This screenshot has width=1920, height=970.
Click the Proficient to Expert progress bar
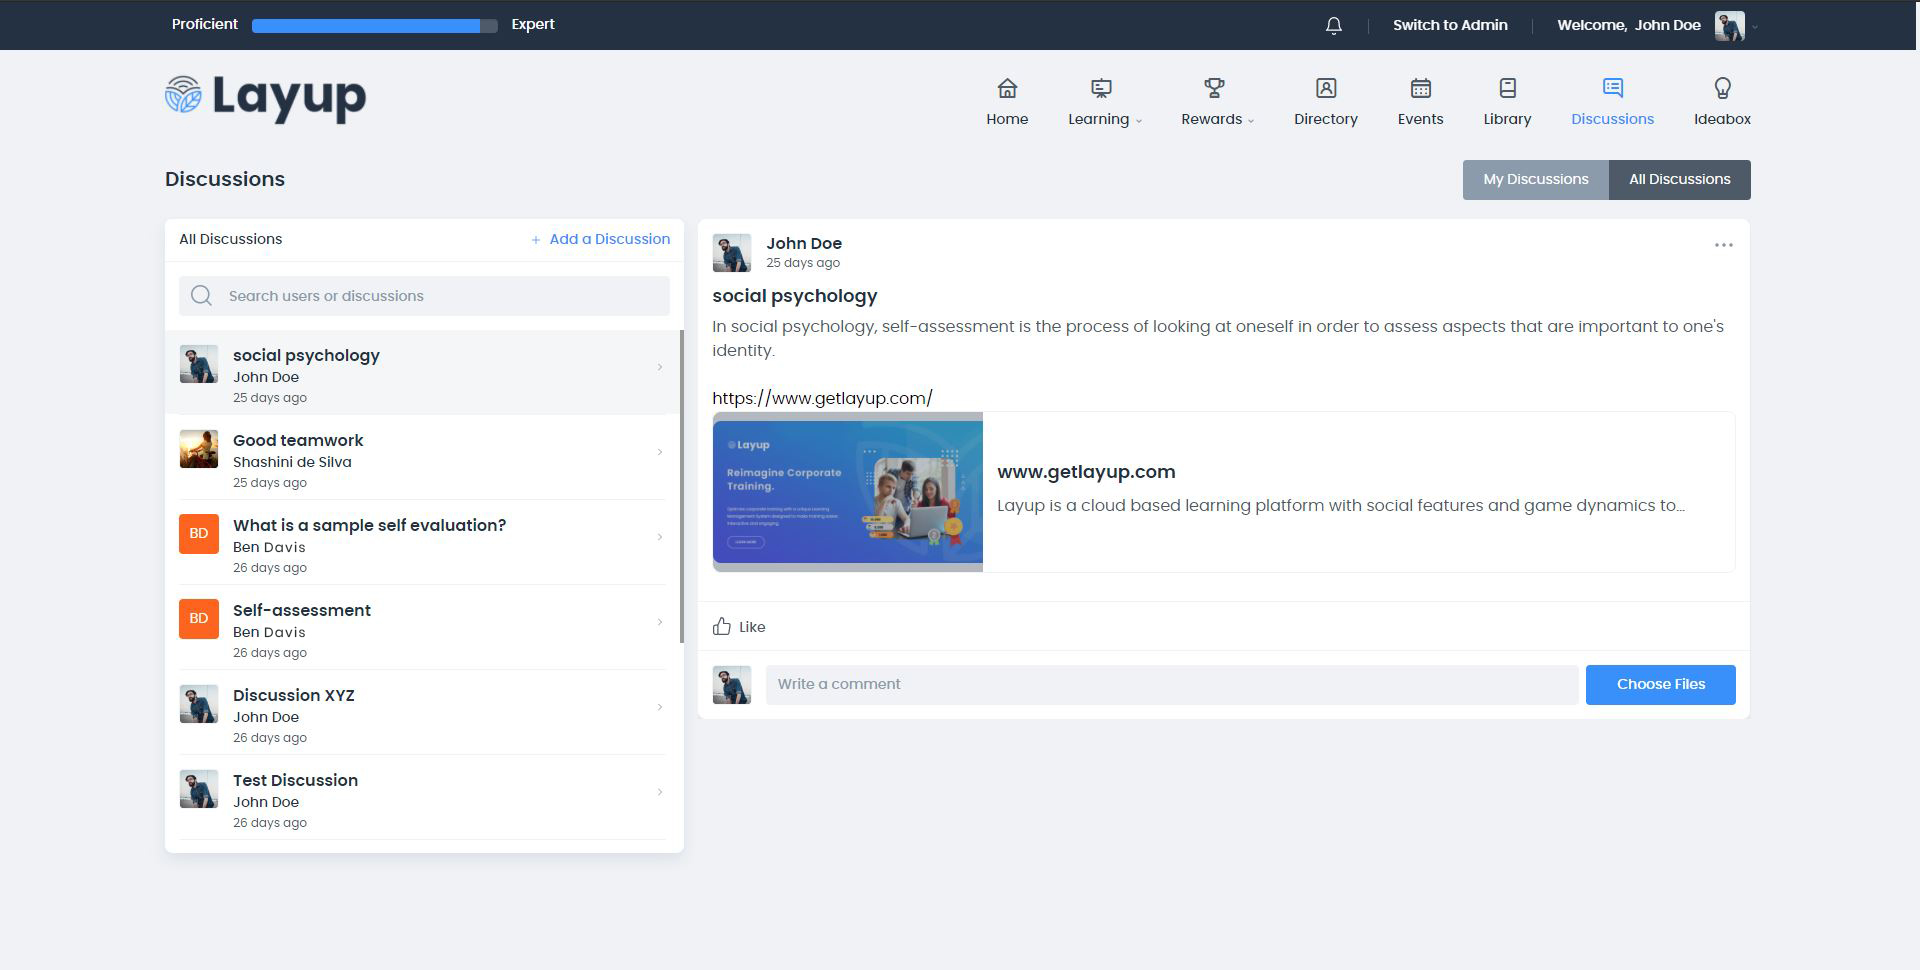click(374, 26)
